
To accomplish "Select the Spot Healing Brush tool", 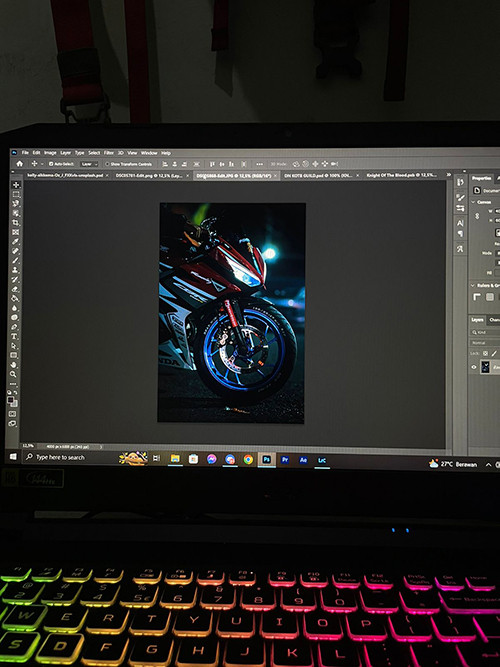I will coord(16,251).
